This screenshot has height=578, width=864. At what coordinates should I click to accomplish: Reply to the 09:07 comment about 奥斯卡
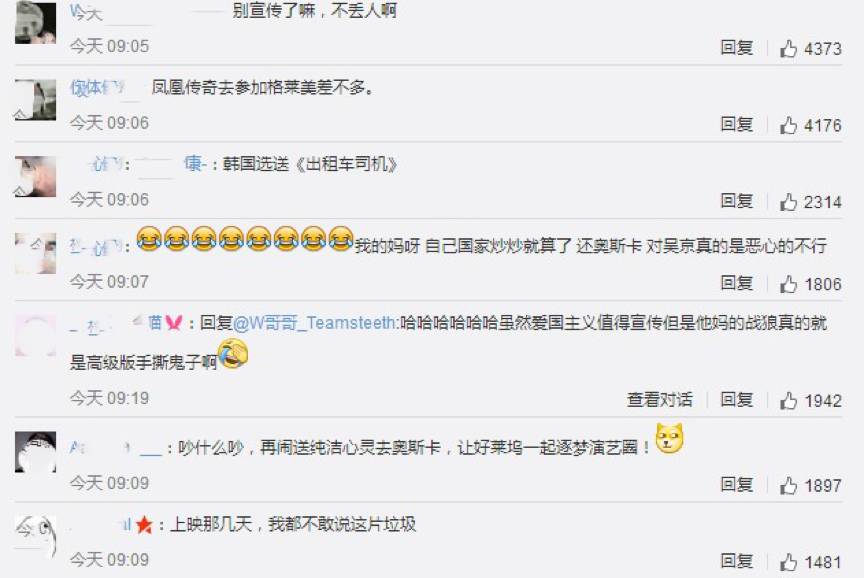pyautogui.click(x=737, y=283)
